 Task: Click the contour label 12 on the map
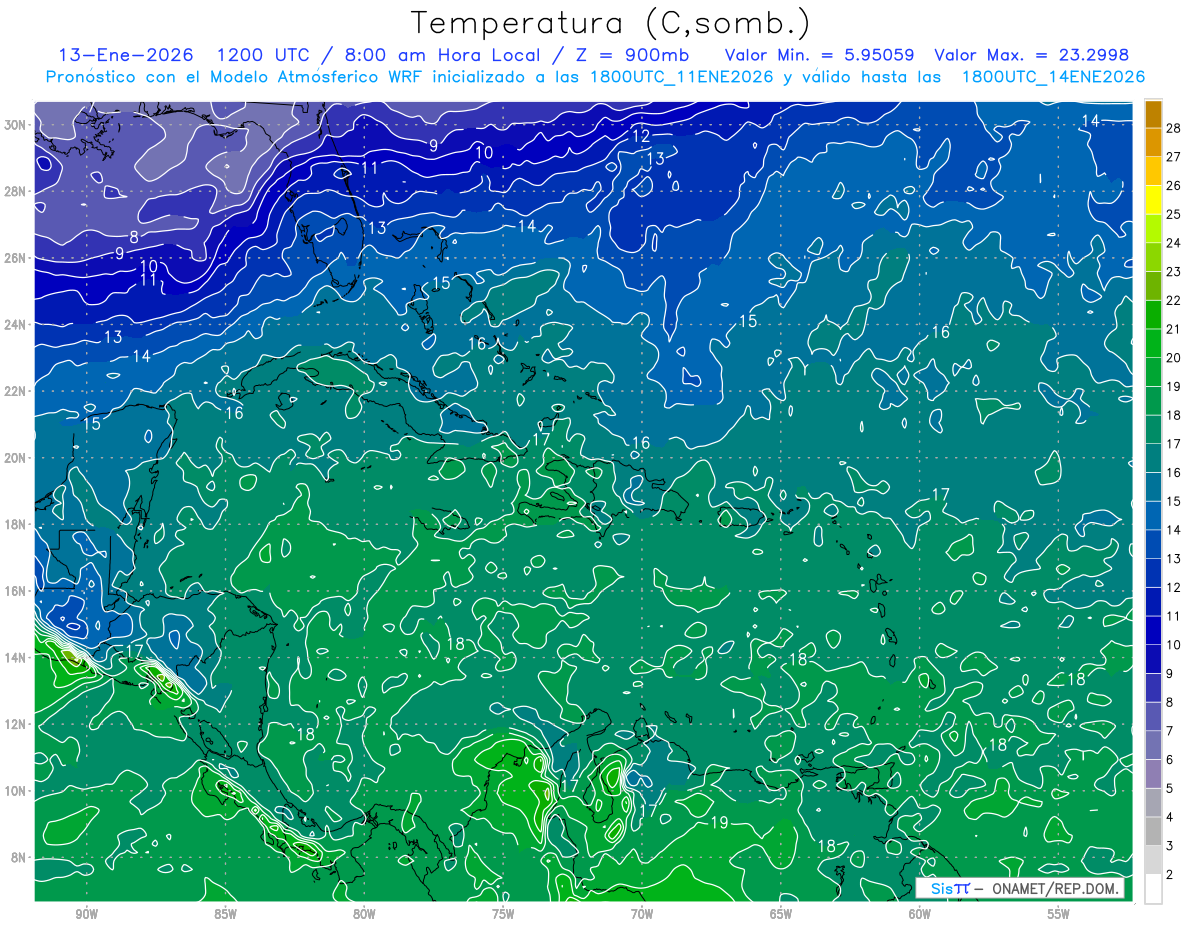pyautogui.click(x=641, y=136)
